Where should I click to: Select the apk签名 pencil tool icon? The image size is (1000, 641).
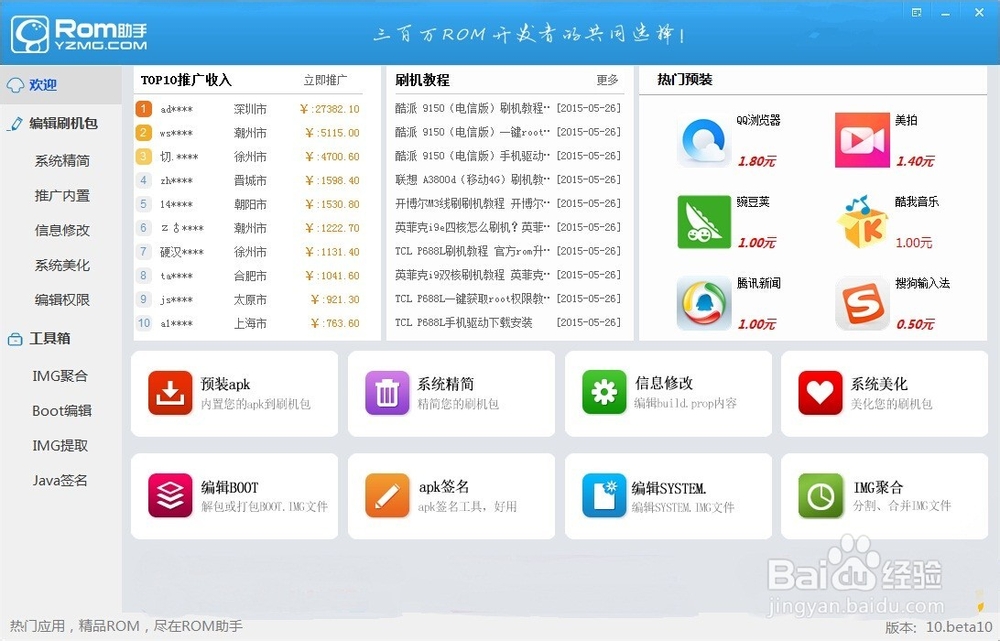(x=387, y=494)
